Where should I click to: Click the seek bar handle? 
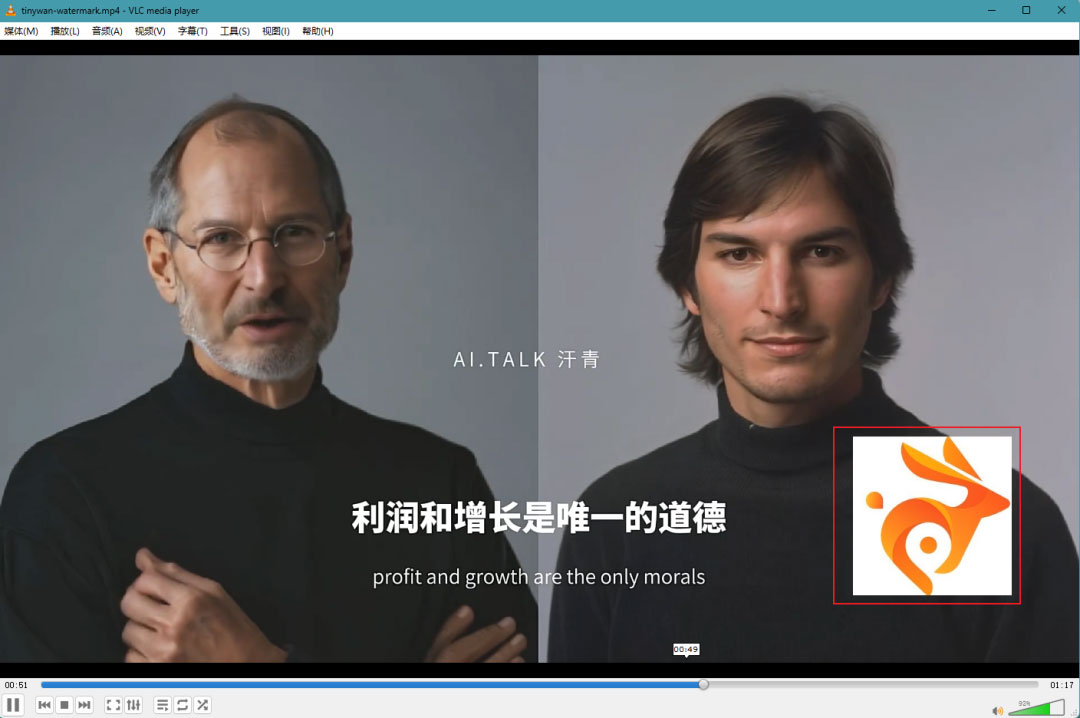pyautogui.click(x=704, y=685)
